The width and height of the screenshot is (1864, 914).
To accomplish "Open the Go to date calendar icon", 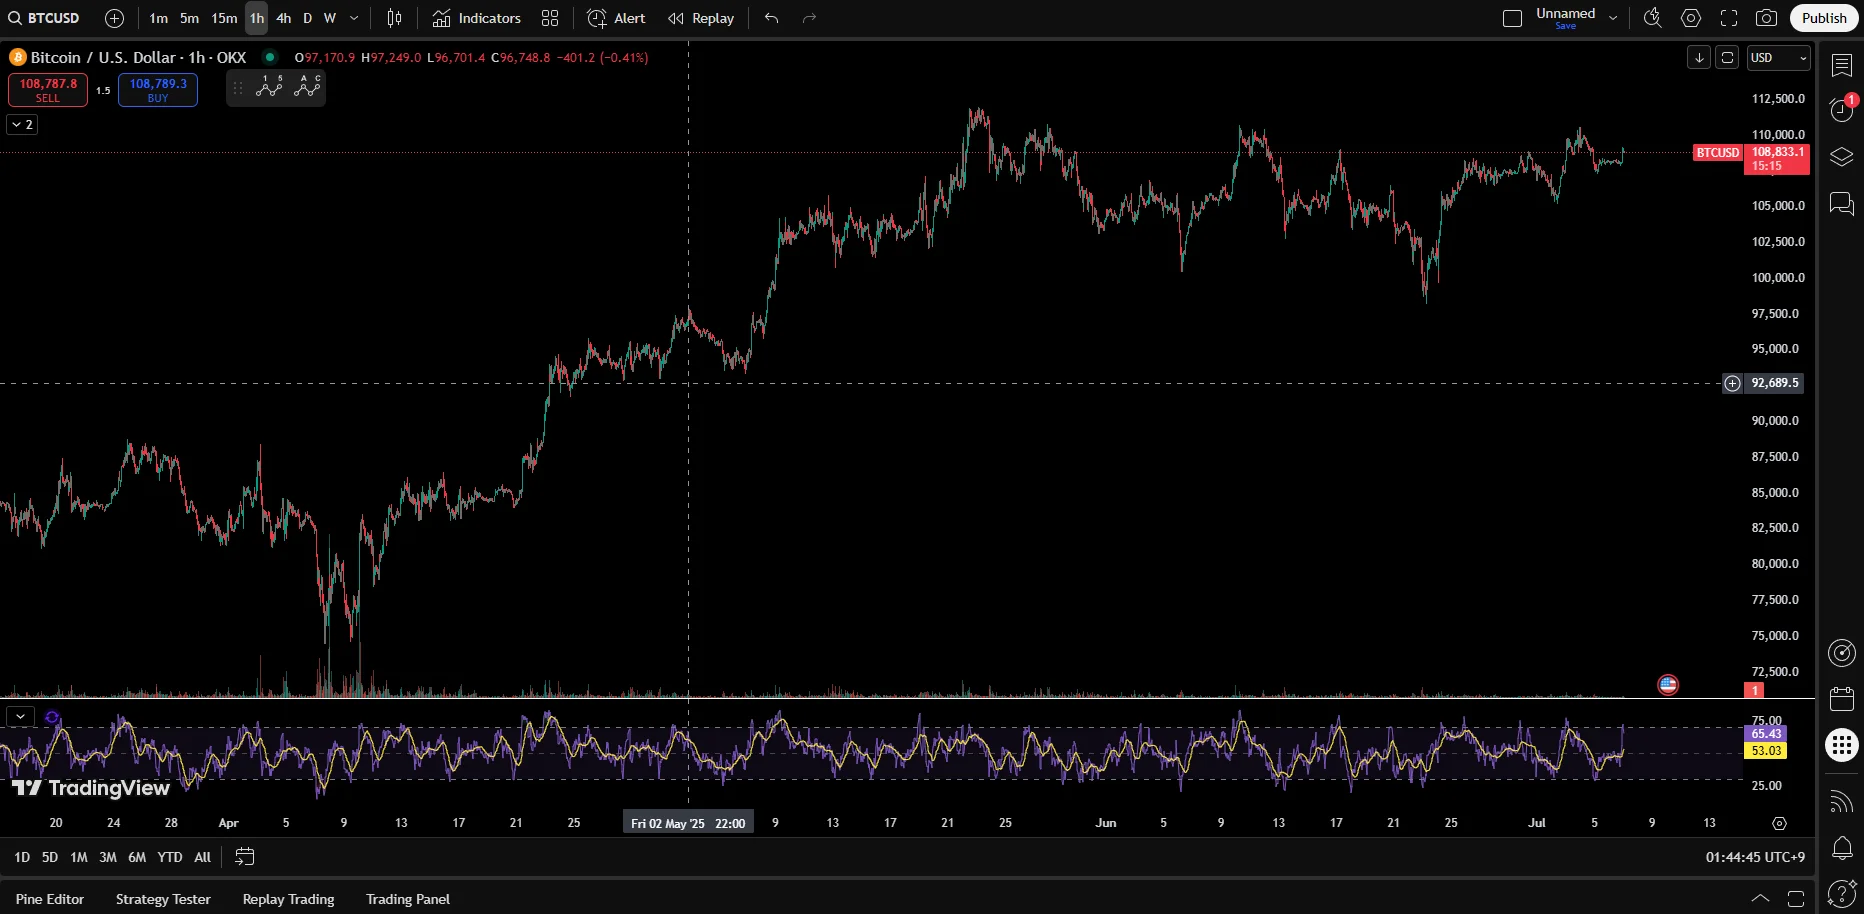I will [x=244, y=857].
